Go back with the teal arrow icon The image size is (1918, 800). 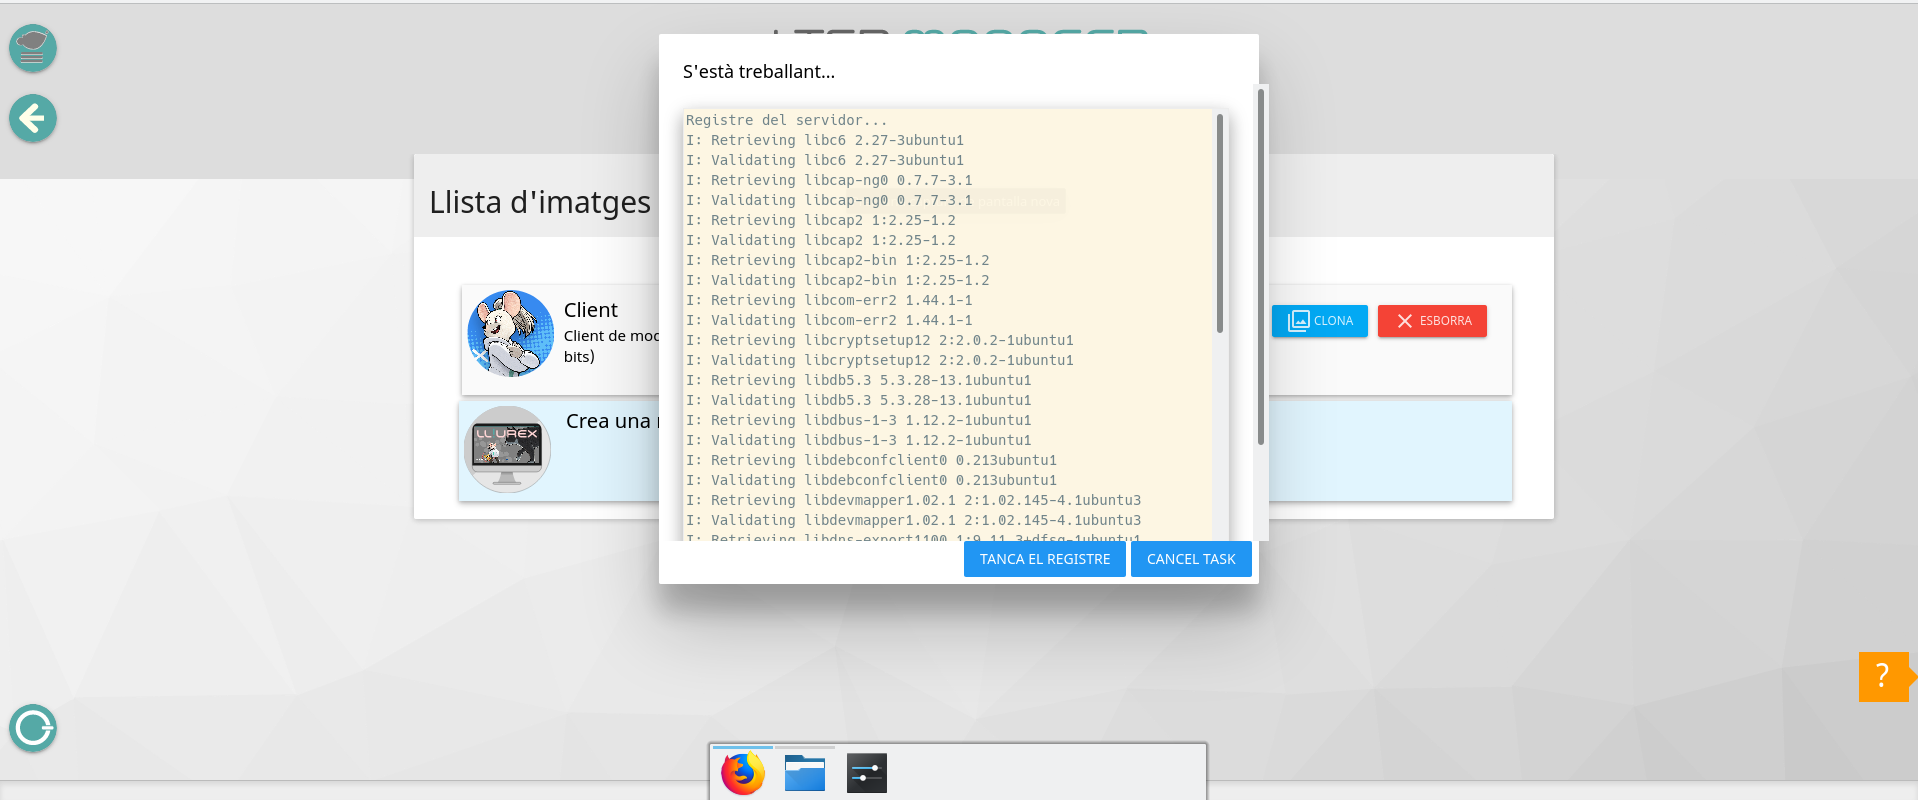click(33, 119)
